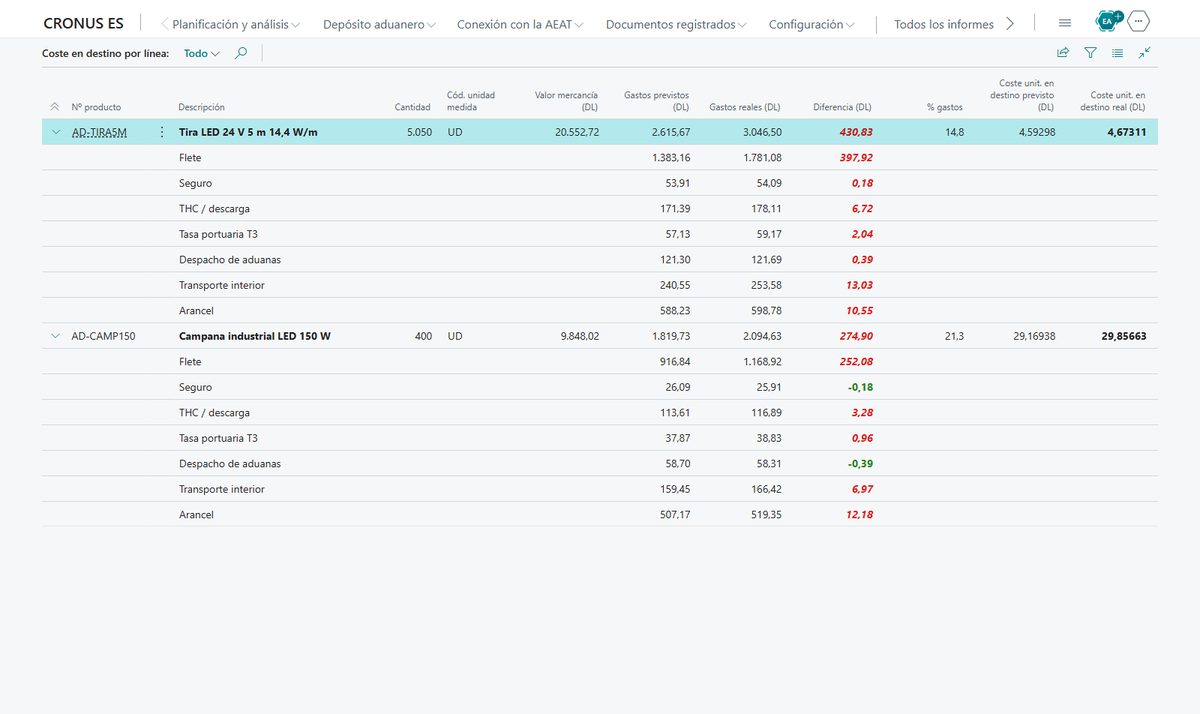Click the share page icon
This screenshot has height=714, width=1200.
(x=1063, y=53)
